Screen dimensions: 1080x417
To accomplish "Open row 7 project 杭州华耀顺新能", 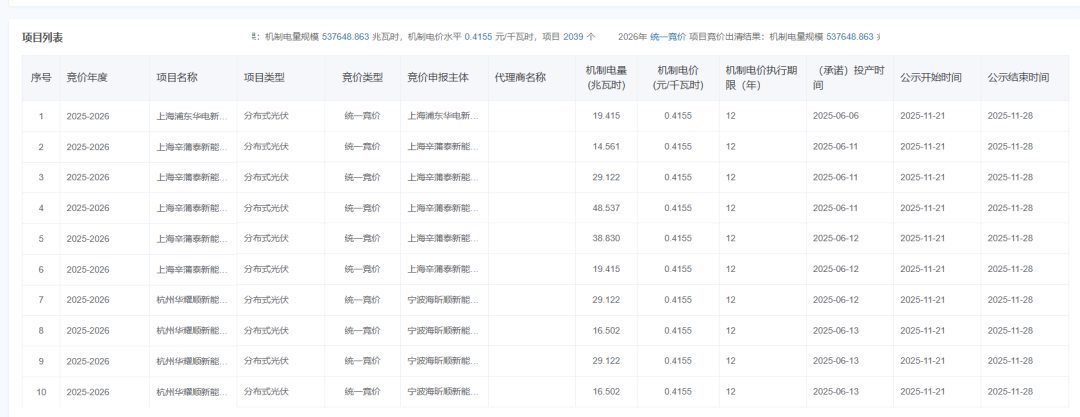I will [x=192, y=300].
